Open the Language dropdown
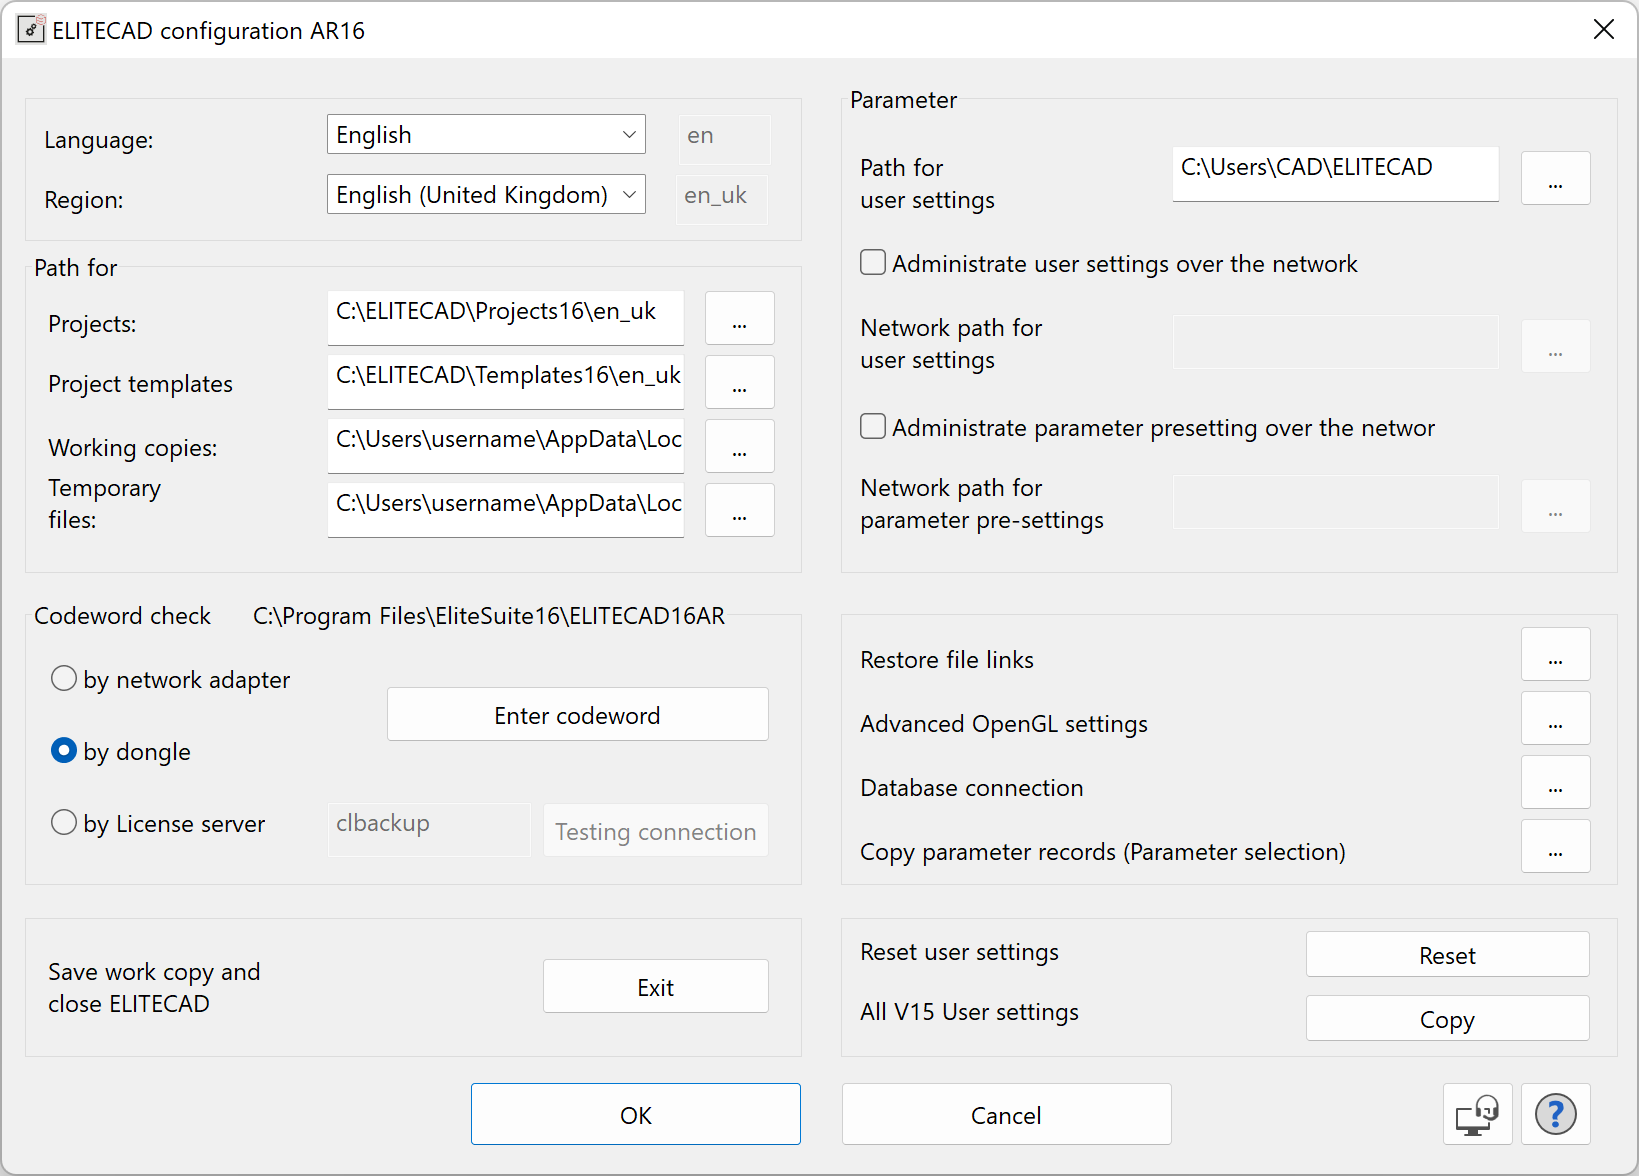The image size is (1639, 1176). click(486, 134)
